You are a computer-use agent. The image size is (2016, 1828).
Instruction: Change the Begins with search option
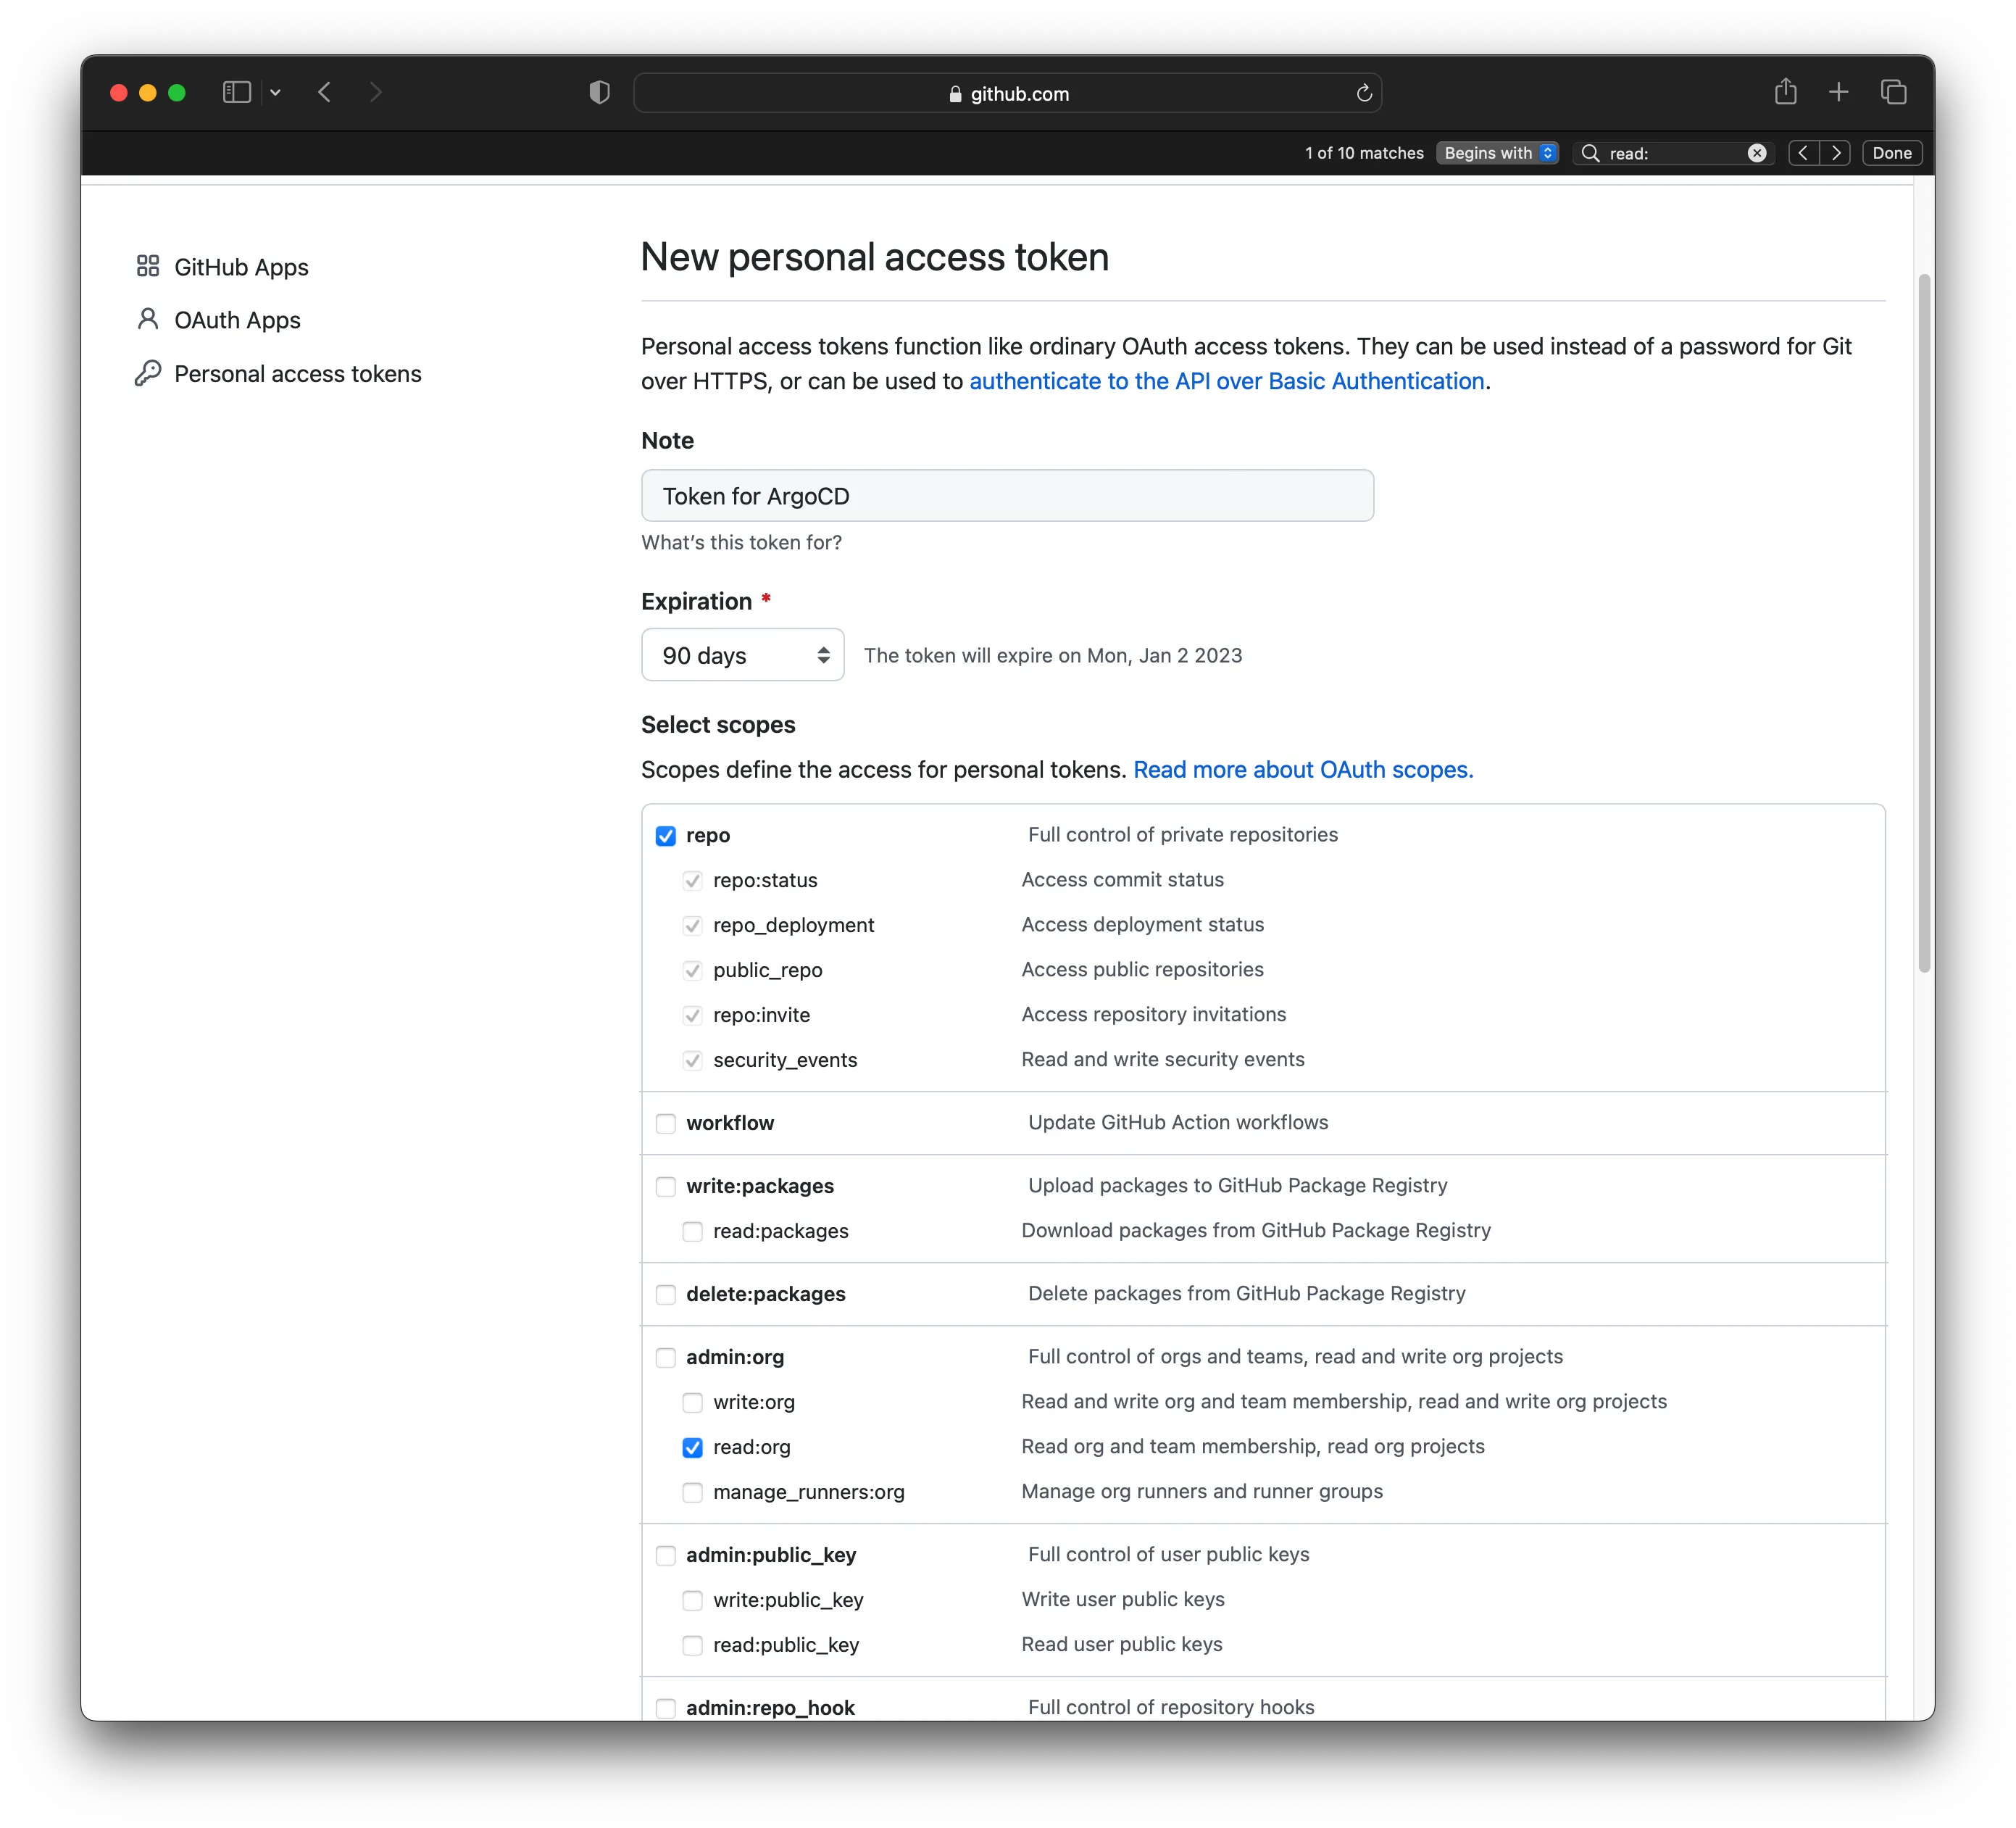pos(1496,153)
